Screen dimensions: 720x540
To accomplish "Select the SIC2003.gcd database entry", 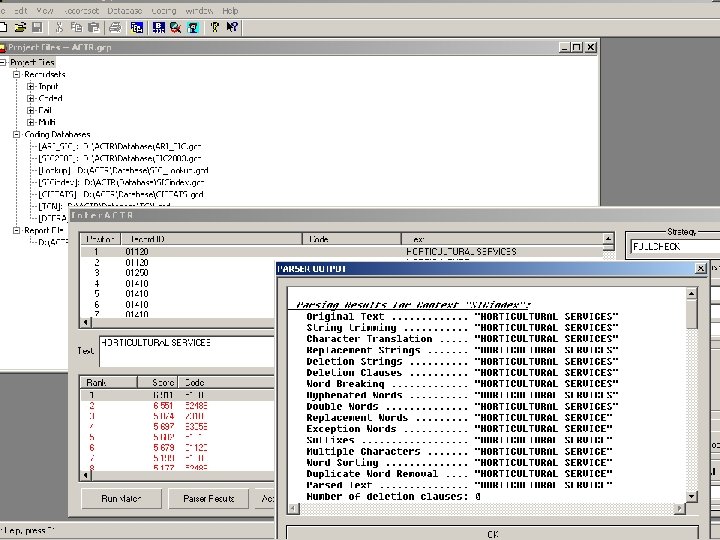I will click(120, 158).
